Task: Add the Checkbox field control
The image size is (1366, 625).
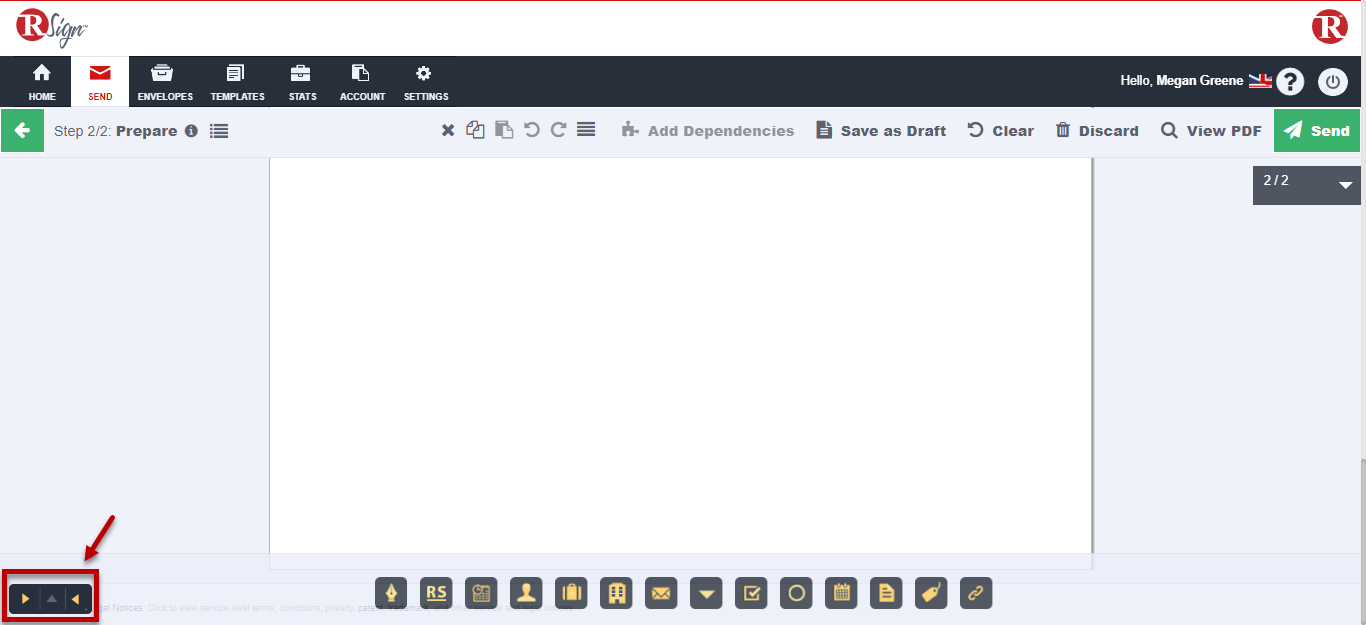Action: pos(751,593)
